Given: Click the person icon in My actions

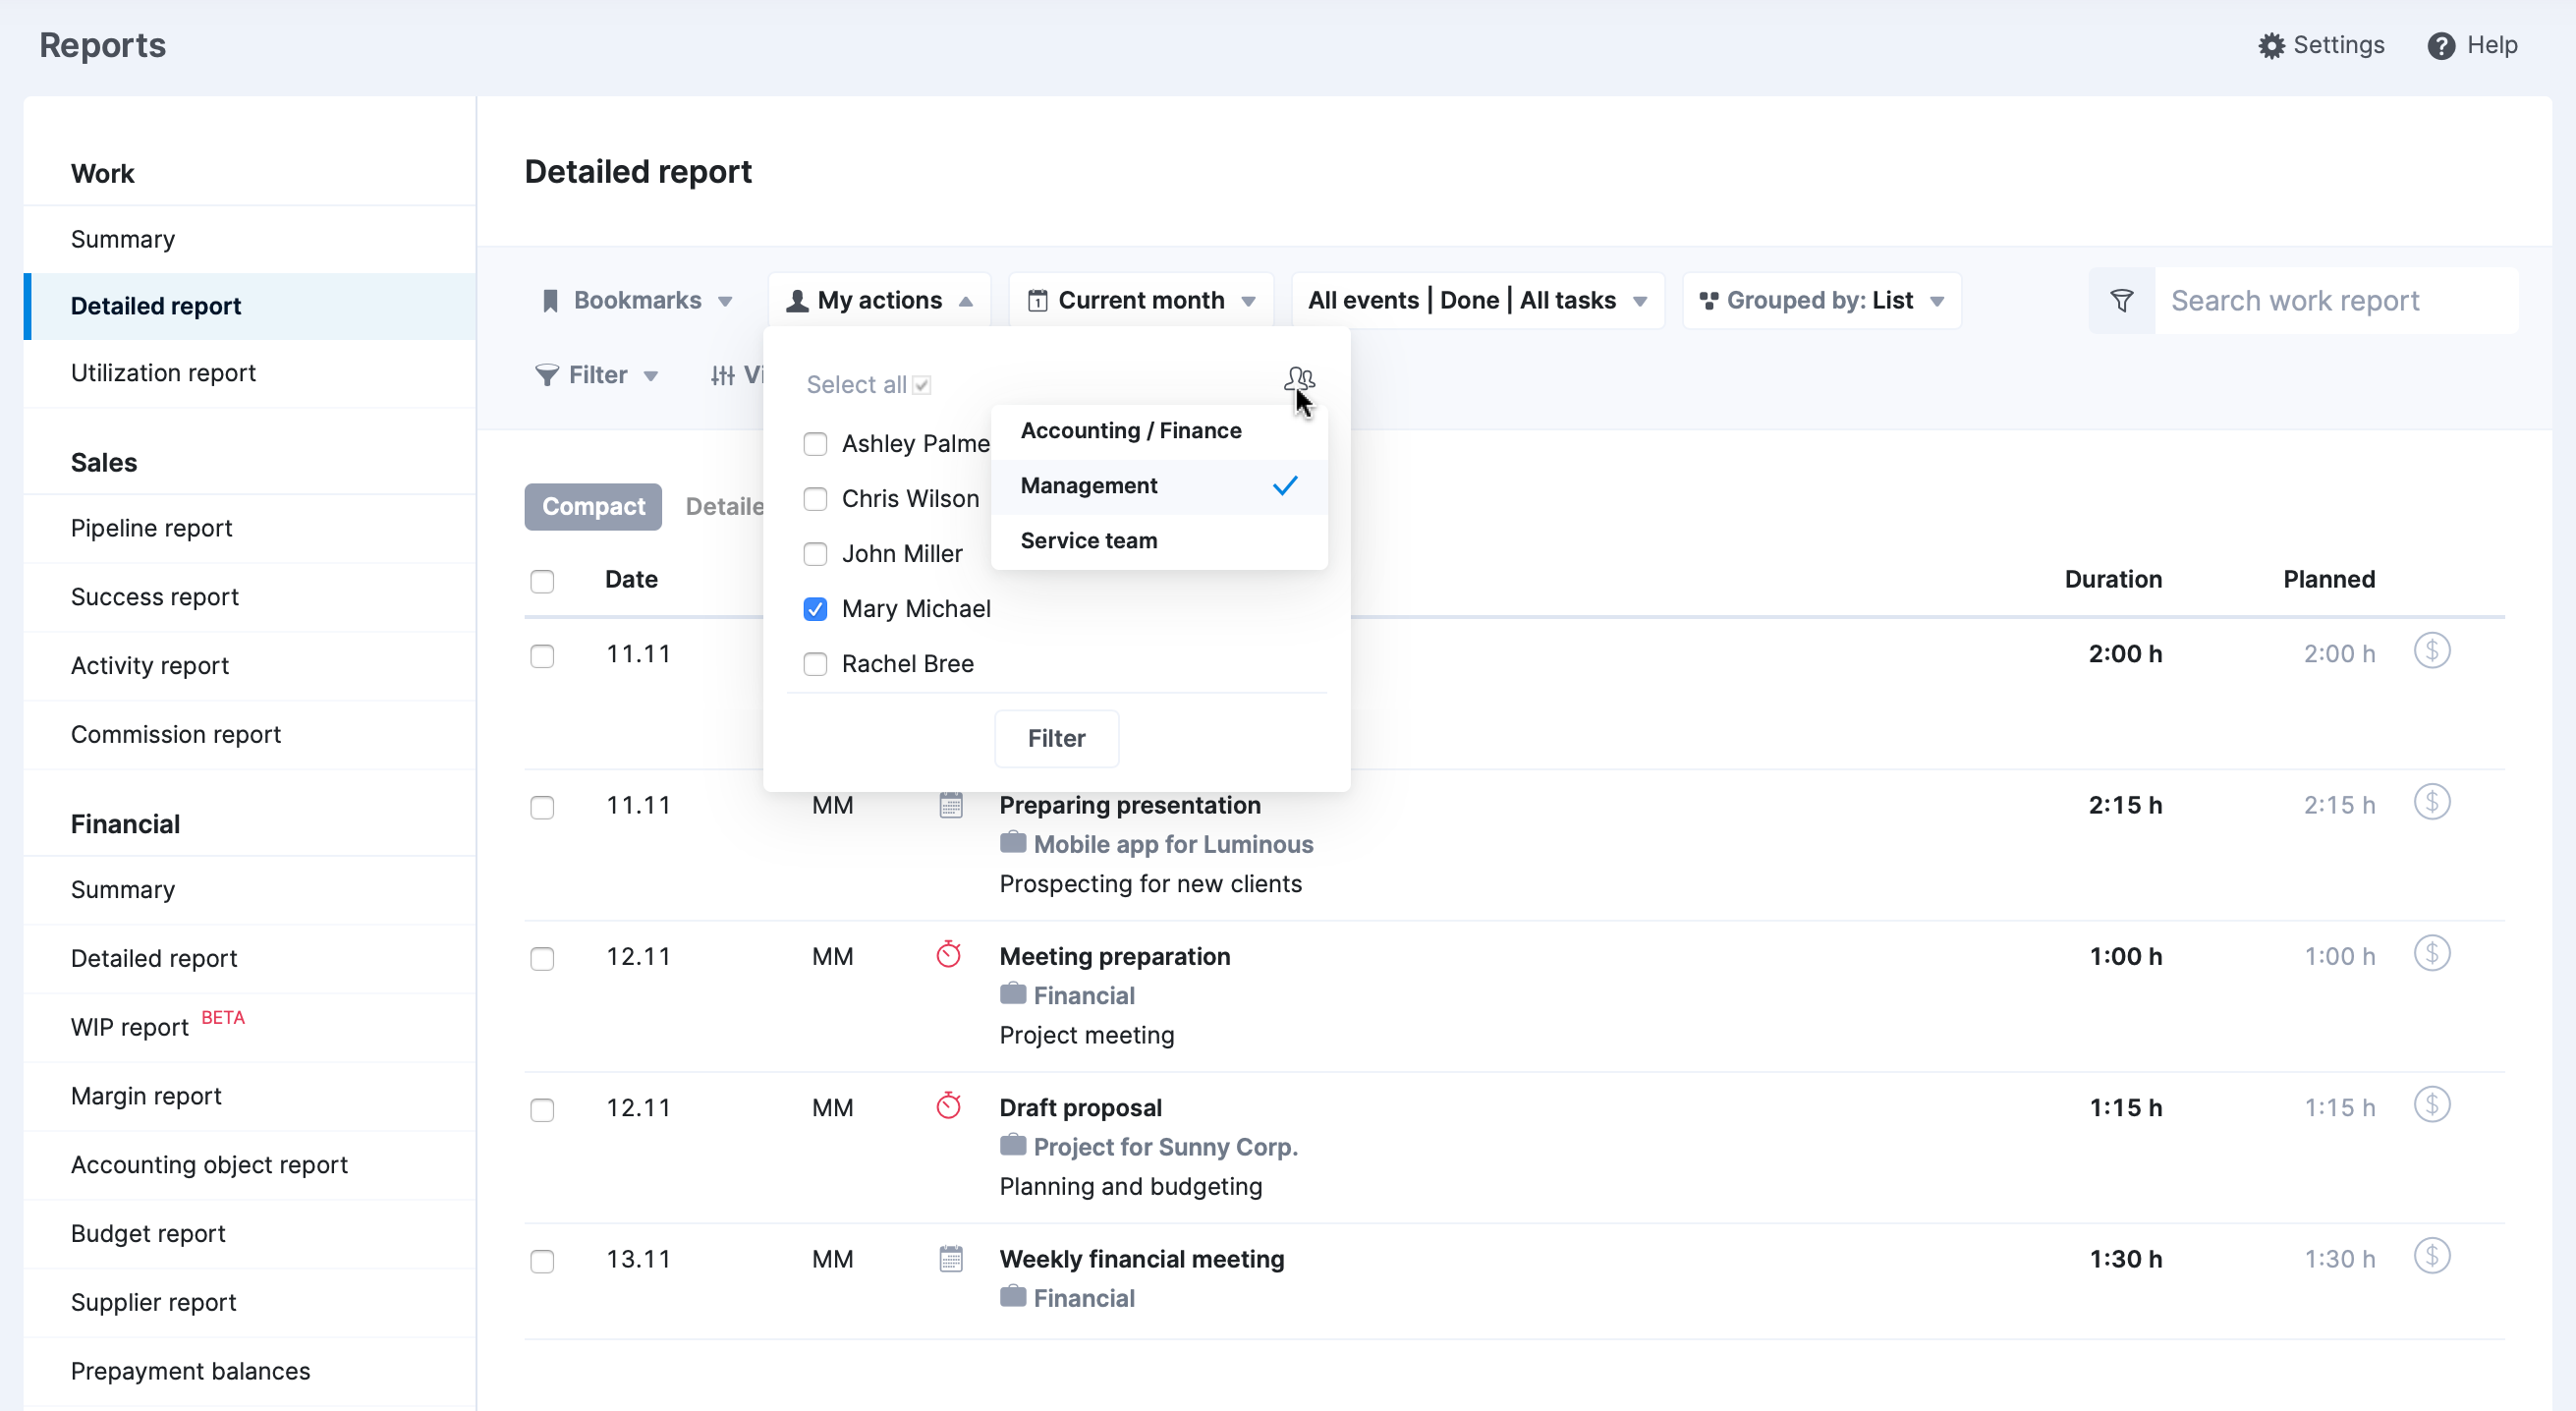Looking at the screenshot, I should 797,301.
